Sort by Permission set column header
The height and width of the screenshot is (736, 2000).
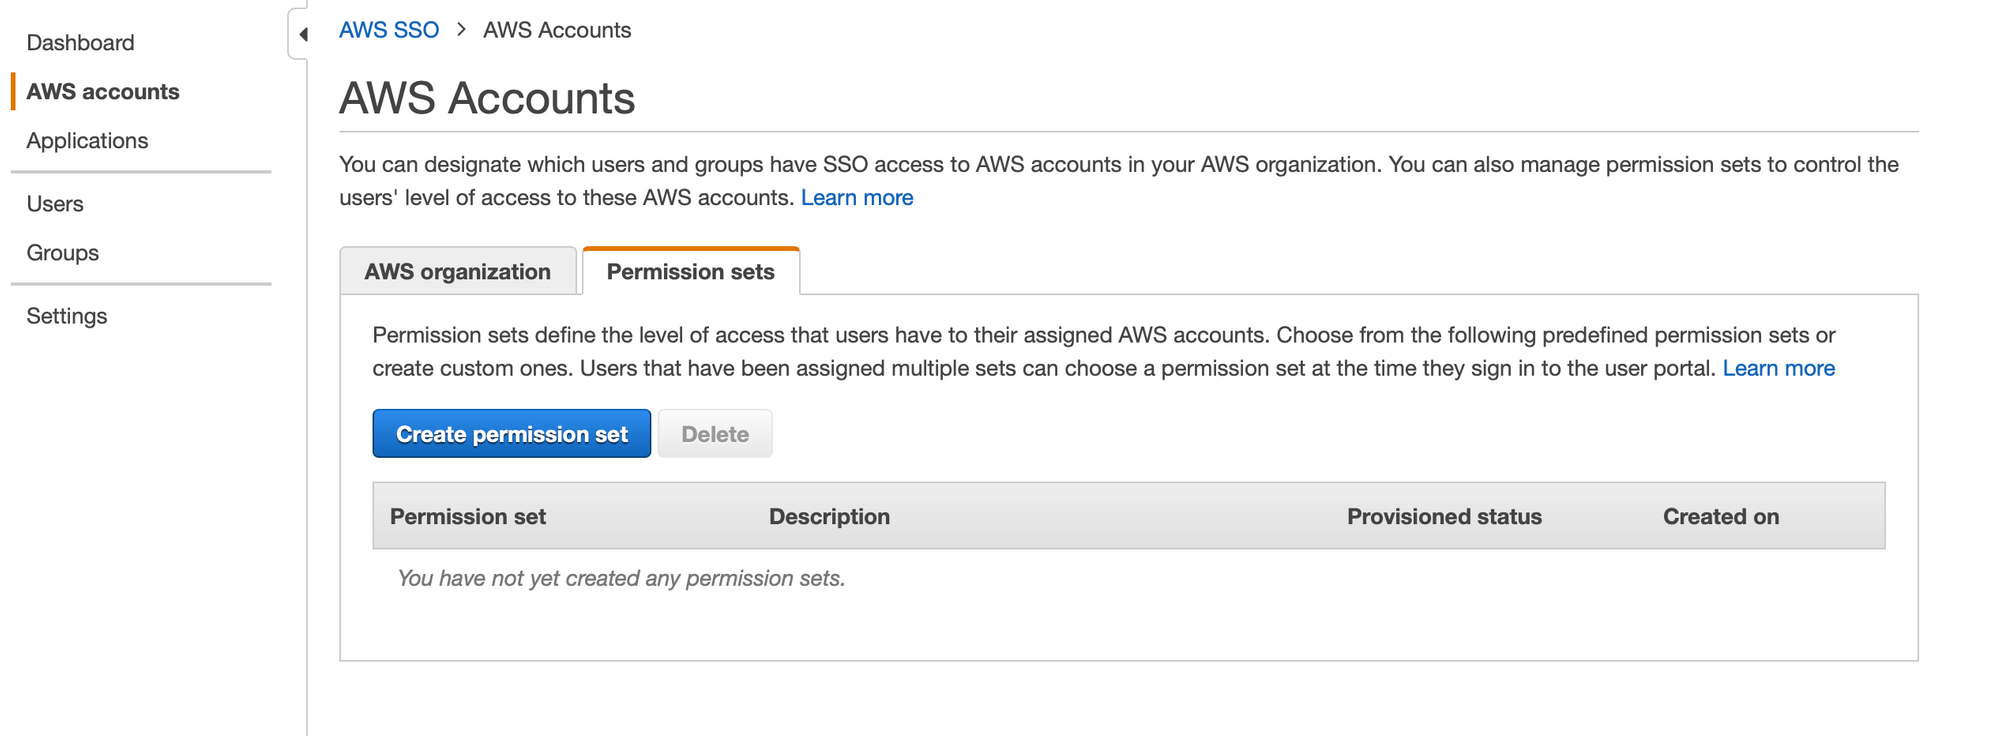pyautogui.click(x=468, y=517)
